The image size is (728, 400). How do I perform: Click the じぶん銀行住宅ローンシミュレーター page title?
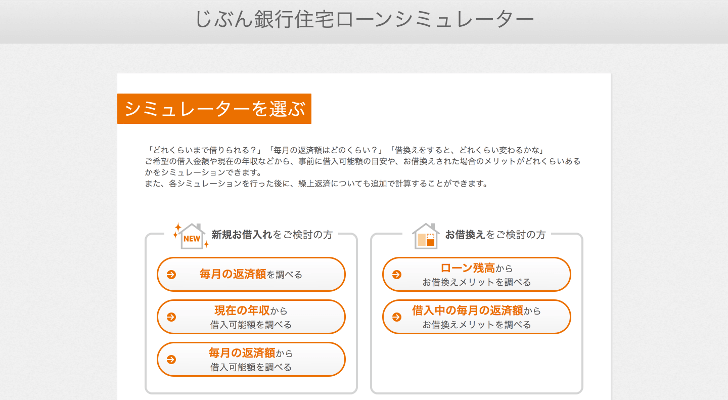[x=364, y=19]
